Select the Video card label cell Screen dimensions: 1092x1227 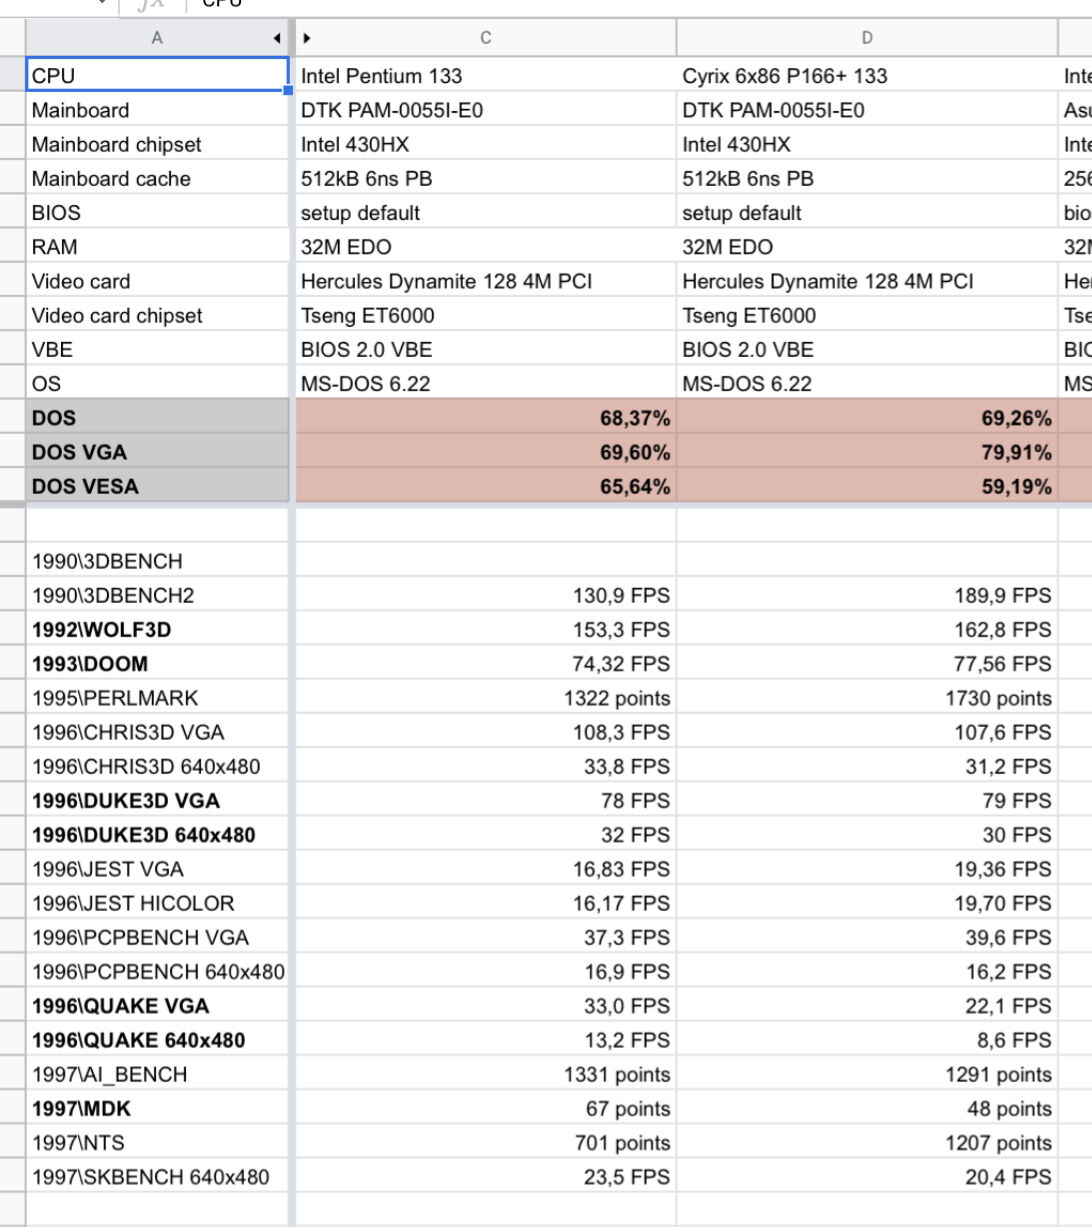tap(157, 281)
